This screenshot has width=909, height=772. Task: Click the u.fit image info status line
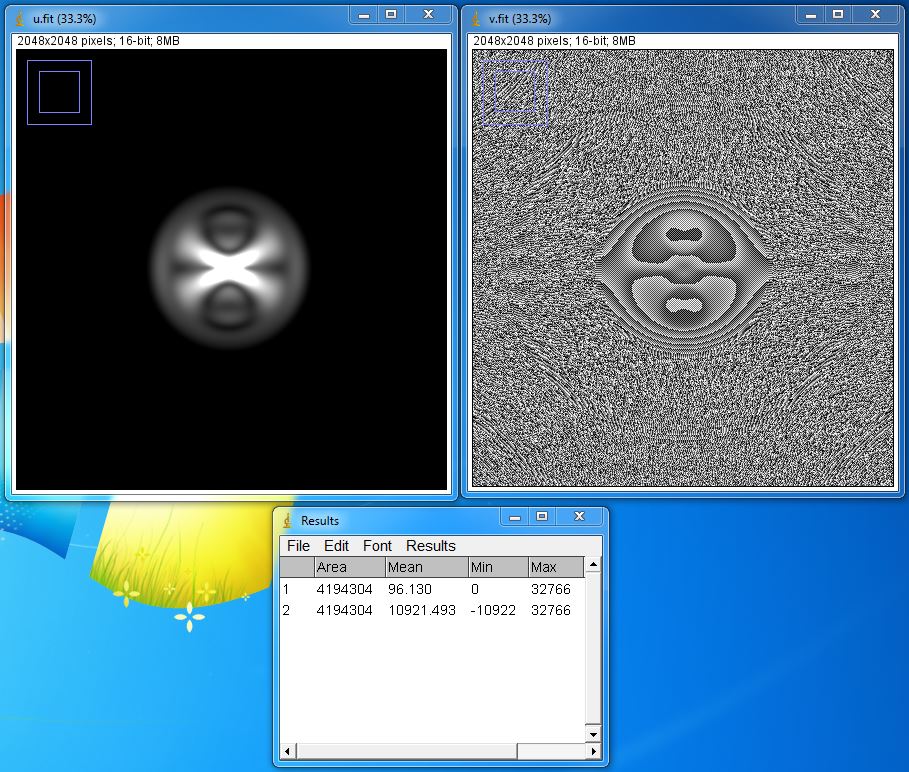[x=98, y=41]
